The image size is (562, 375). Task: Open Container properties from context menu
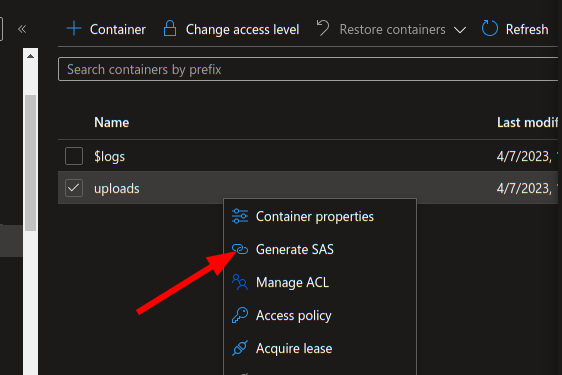[320, 217]
